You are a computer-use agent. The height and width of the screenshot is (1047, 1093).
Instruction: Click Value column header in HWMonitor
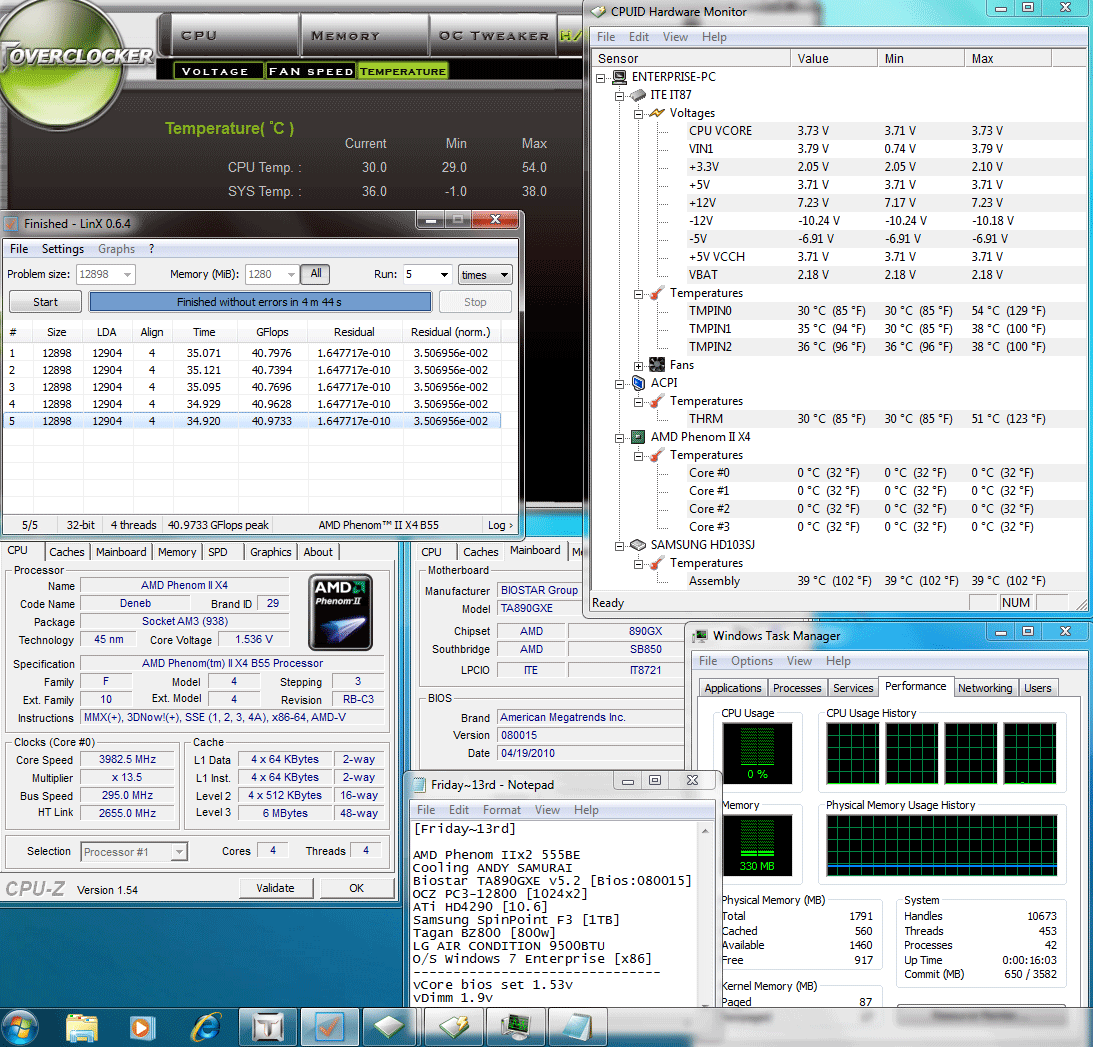point(834,59)
